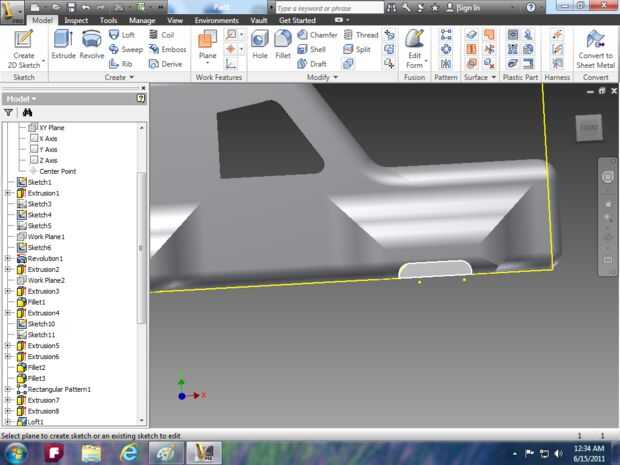Viewport: 620px width, 465px height.
Task: Expand the Extrusion5 tree node
Action: point(8,346)
